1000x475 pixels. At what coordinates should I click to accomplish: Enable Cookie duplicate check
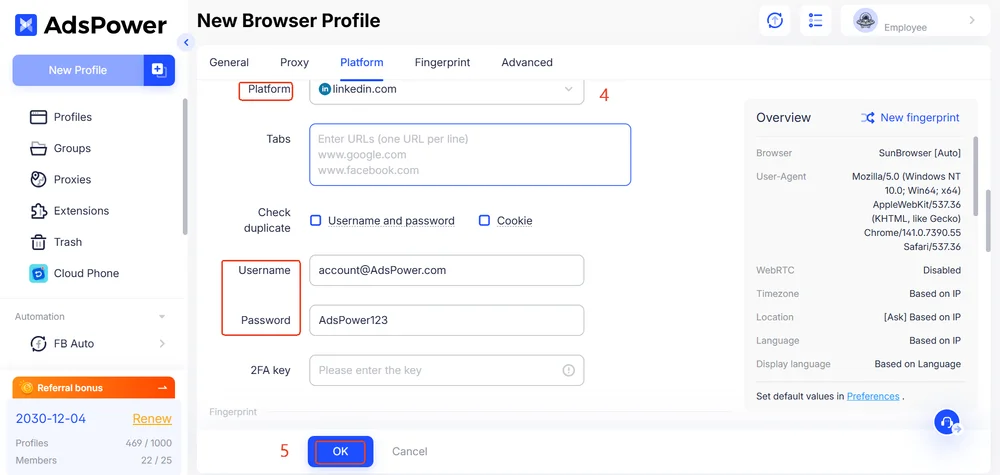(484, 221)
